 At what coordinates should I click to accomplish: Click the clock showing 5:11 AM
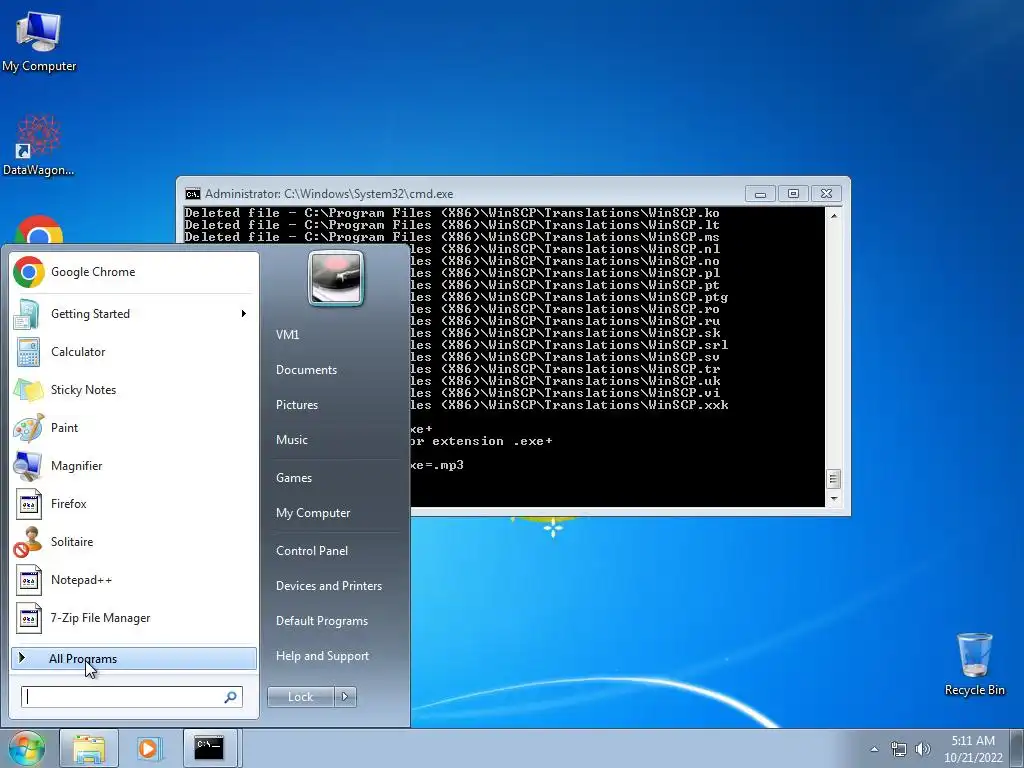coord(972,748)
